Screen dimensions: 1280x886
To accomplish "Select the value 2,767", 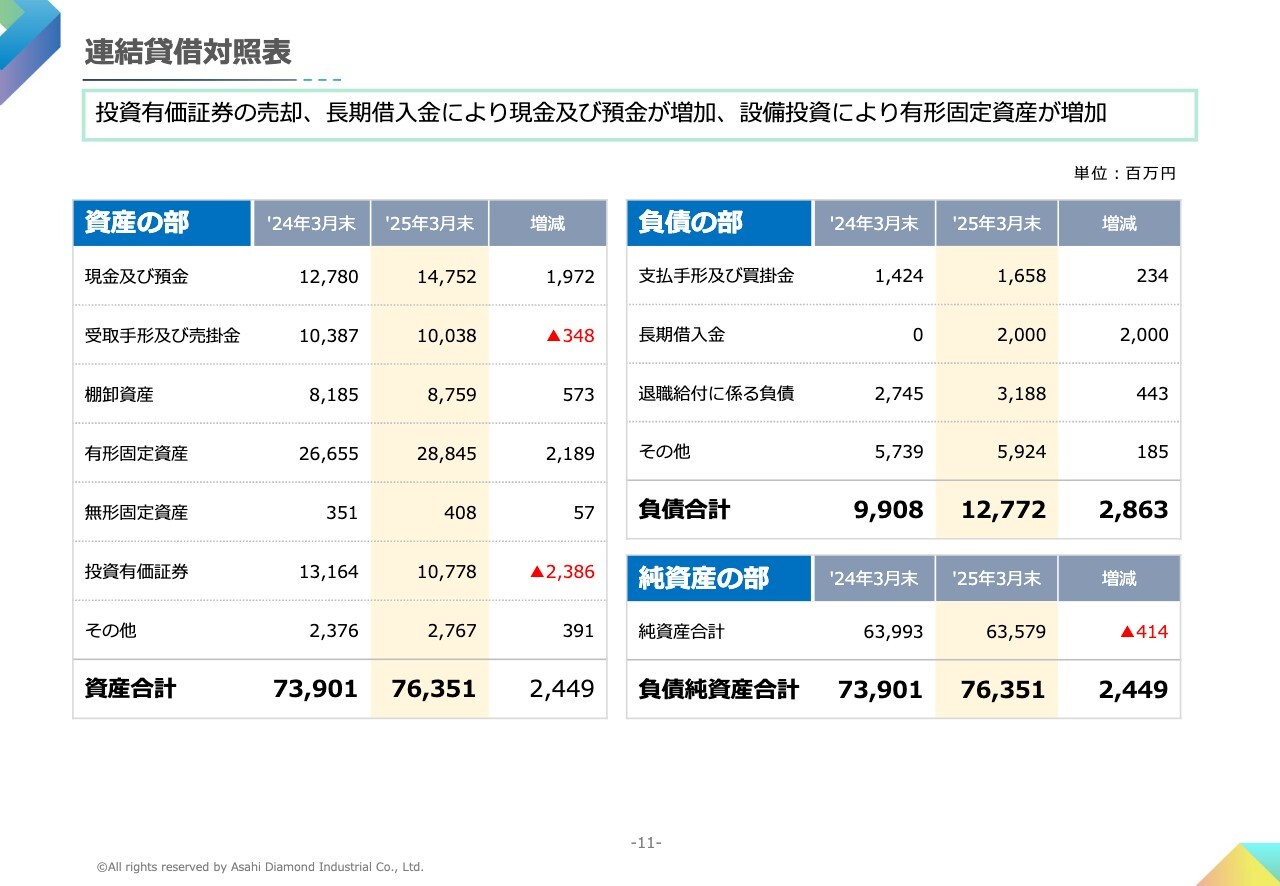I will [452, 631].
